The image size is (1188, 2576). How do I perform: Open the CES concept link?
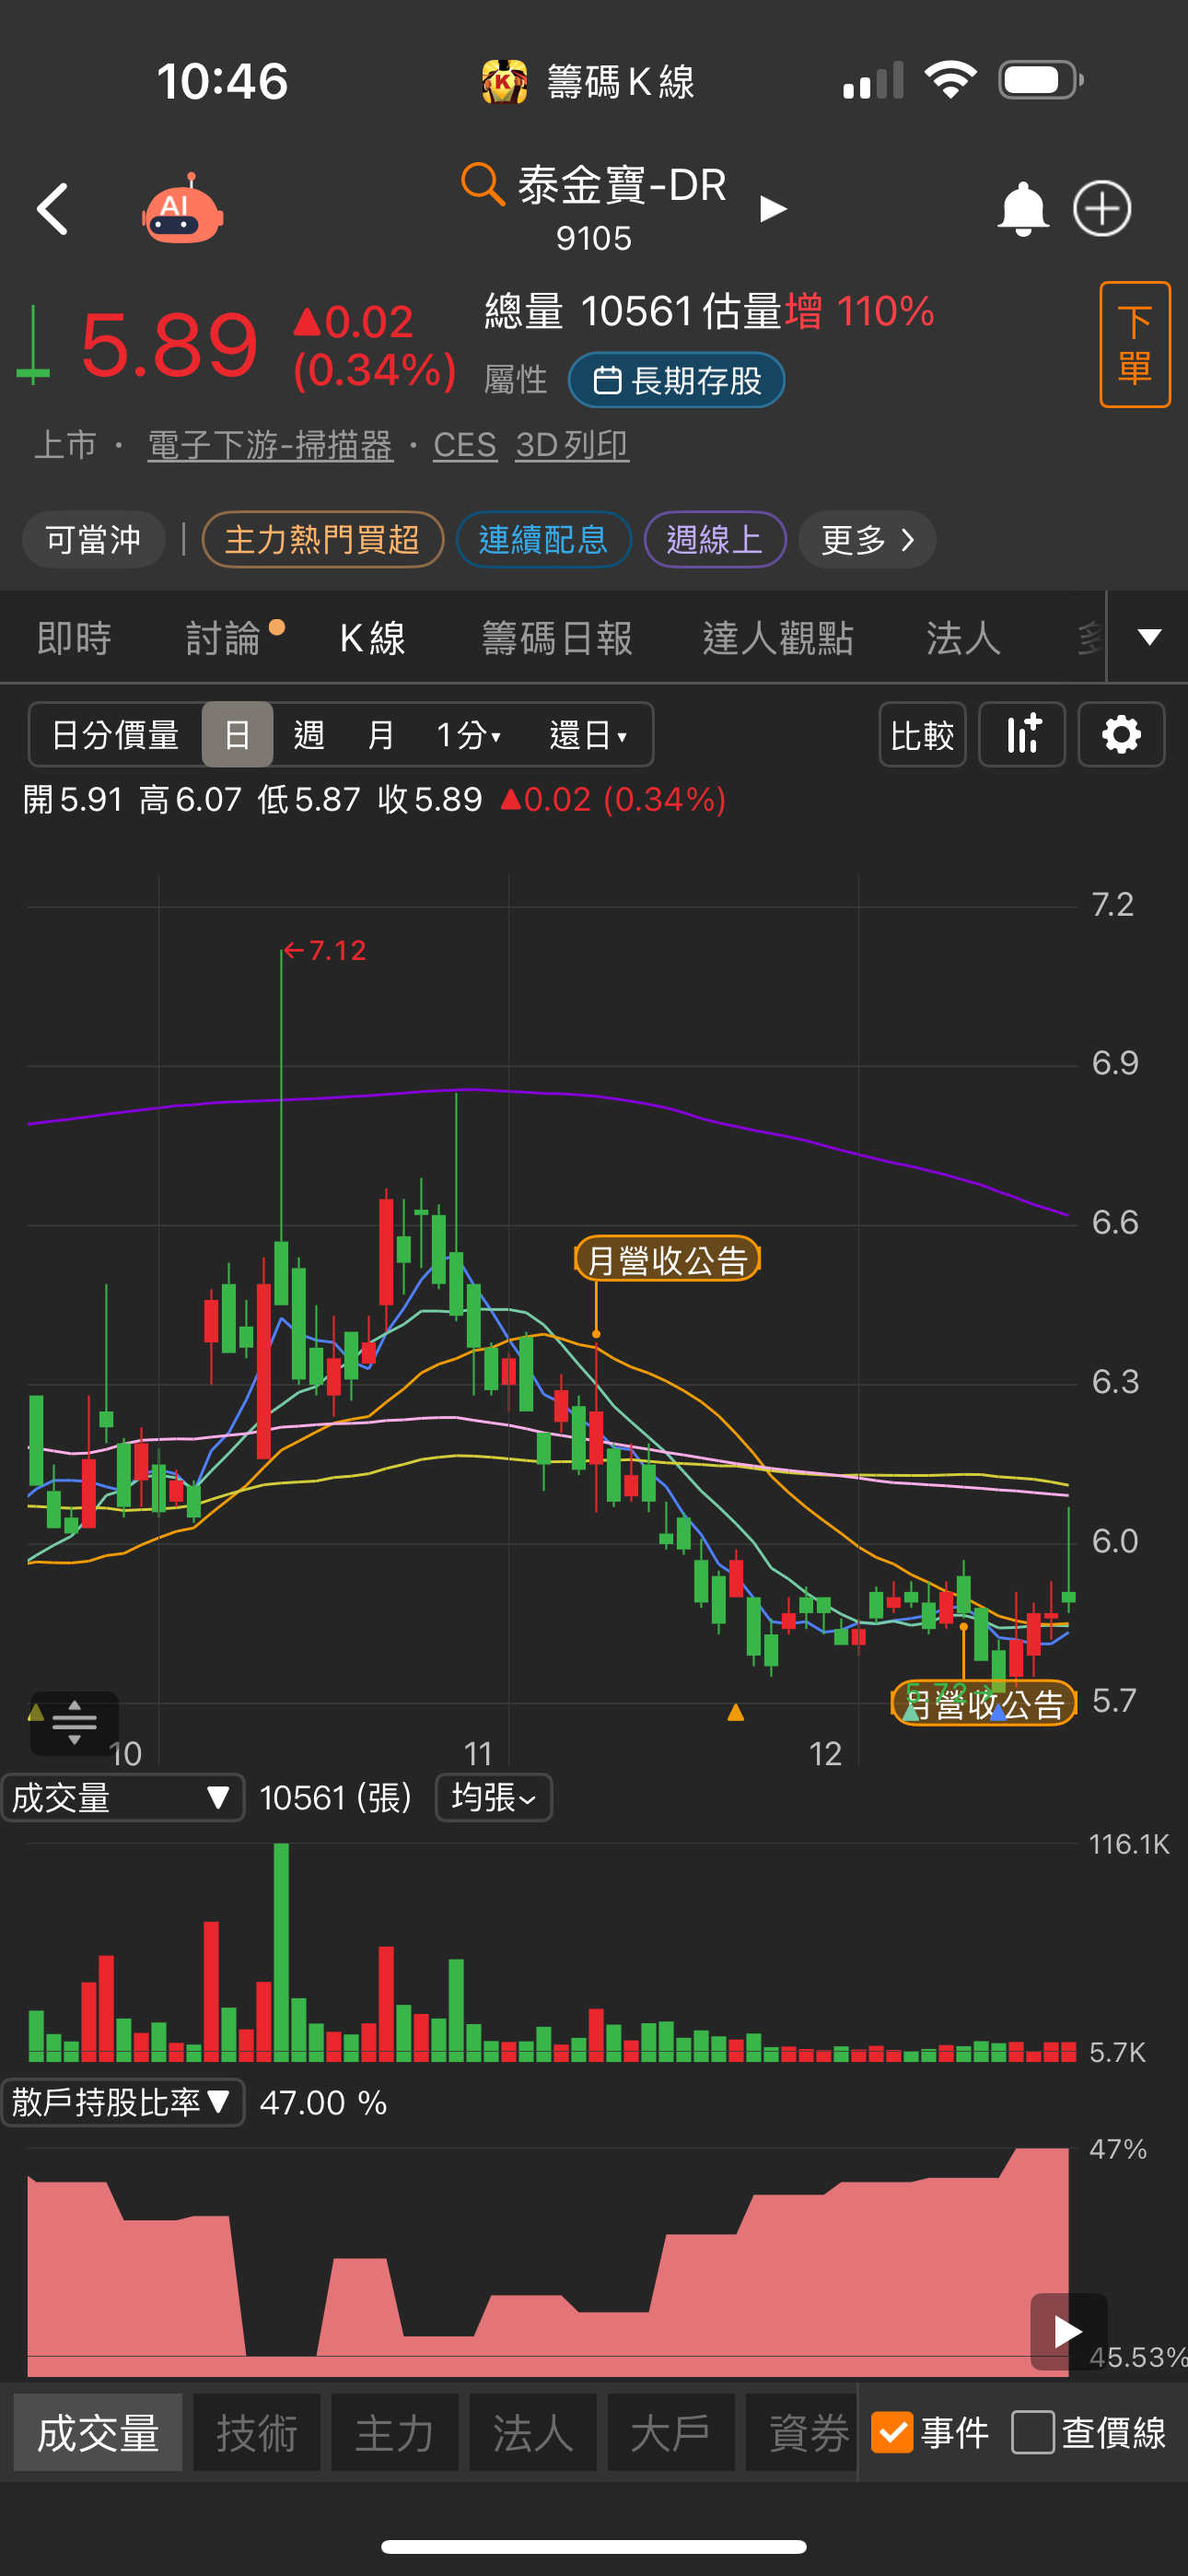point(464,445)
